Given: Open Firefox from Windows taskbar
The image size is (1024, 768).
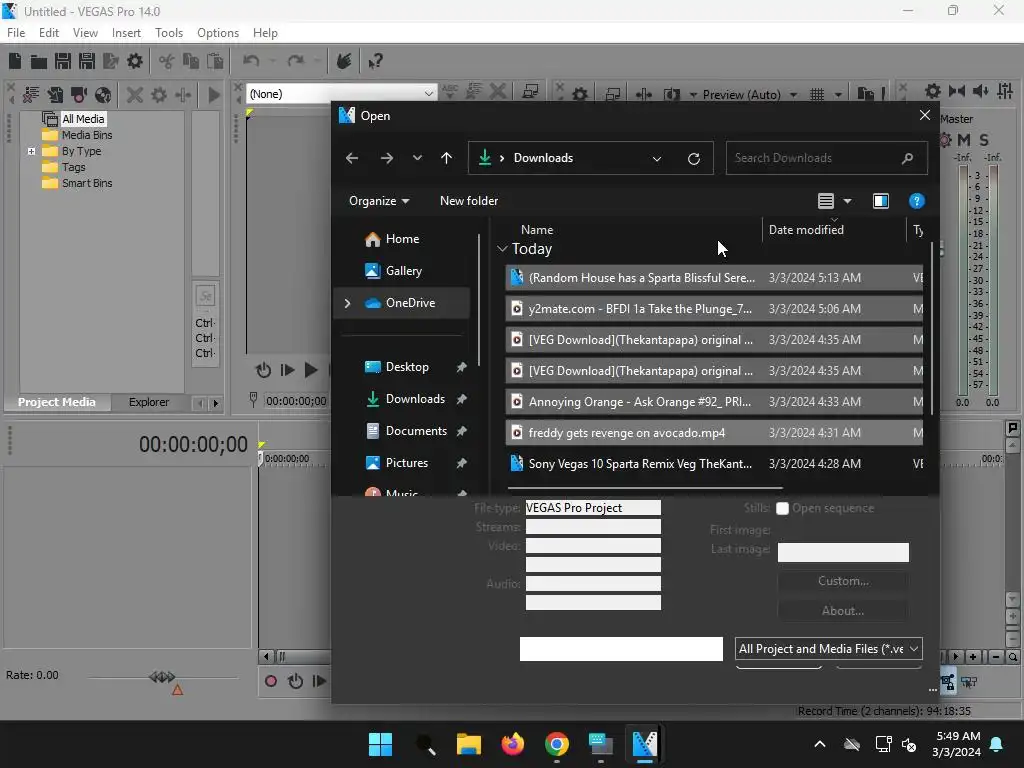Looking at the screenshot, I should point(513,744).
